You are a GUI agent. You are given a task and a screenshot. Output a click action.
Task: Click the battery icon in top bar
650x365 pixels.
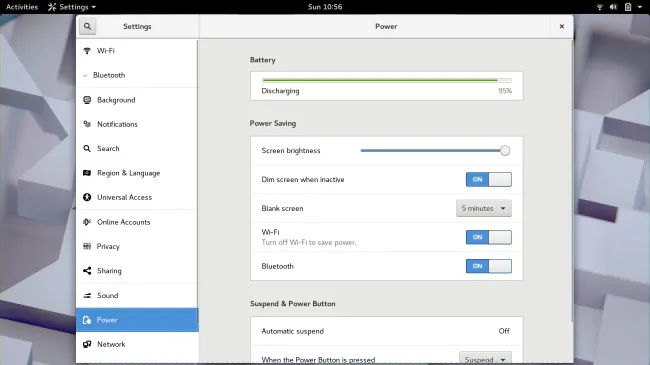point(628,7)
